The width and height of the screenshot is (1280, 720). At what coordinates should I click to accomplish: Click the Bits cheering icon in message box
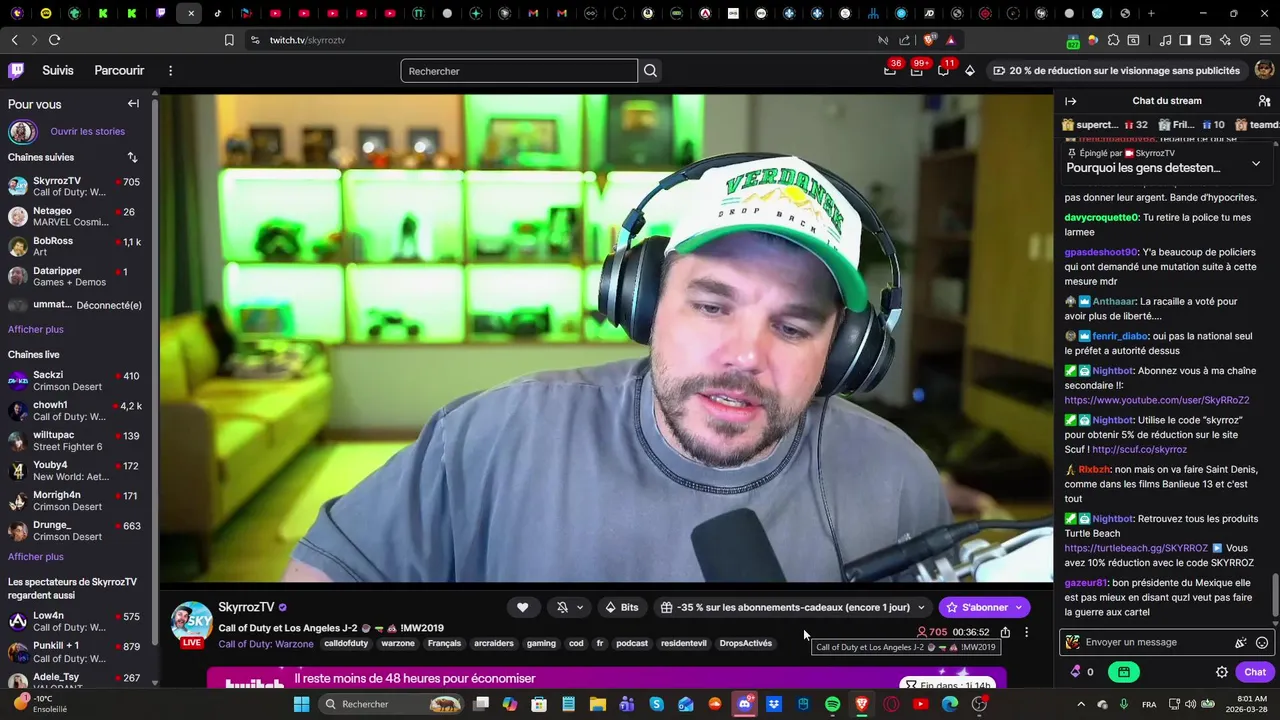point(1241,642)
